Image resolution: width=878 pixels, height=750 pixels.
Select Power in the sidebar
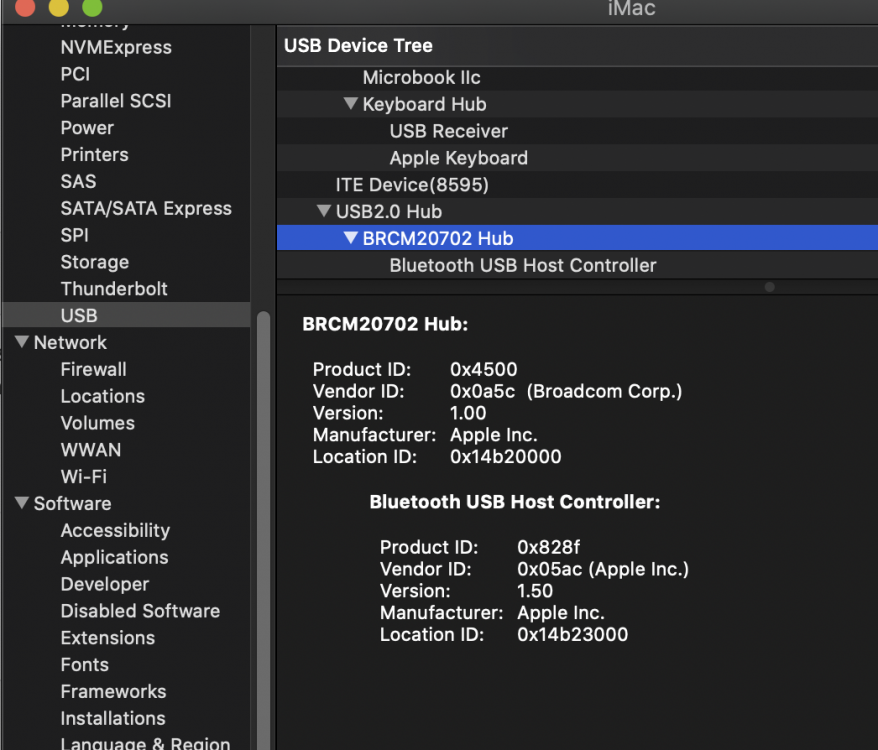(87, 128)
